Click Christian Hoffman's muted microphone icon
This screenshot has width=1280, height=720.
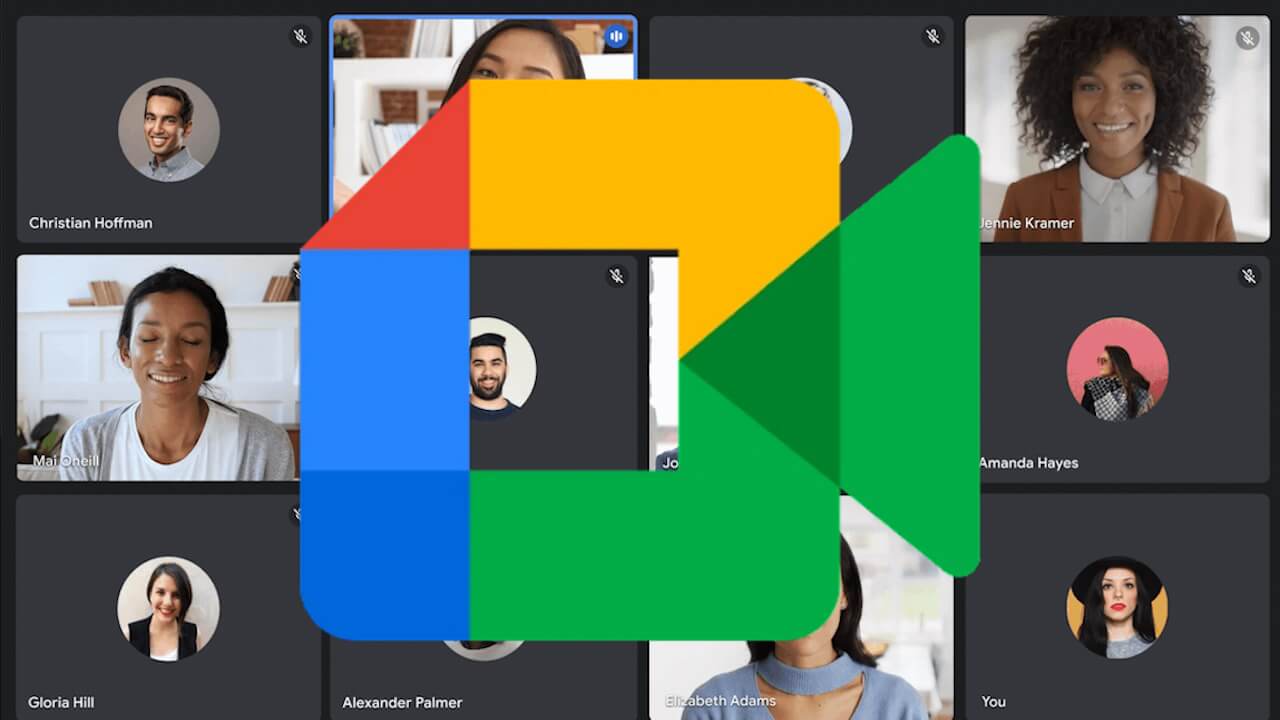(x=301, y=37)
